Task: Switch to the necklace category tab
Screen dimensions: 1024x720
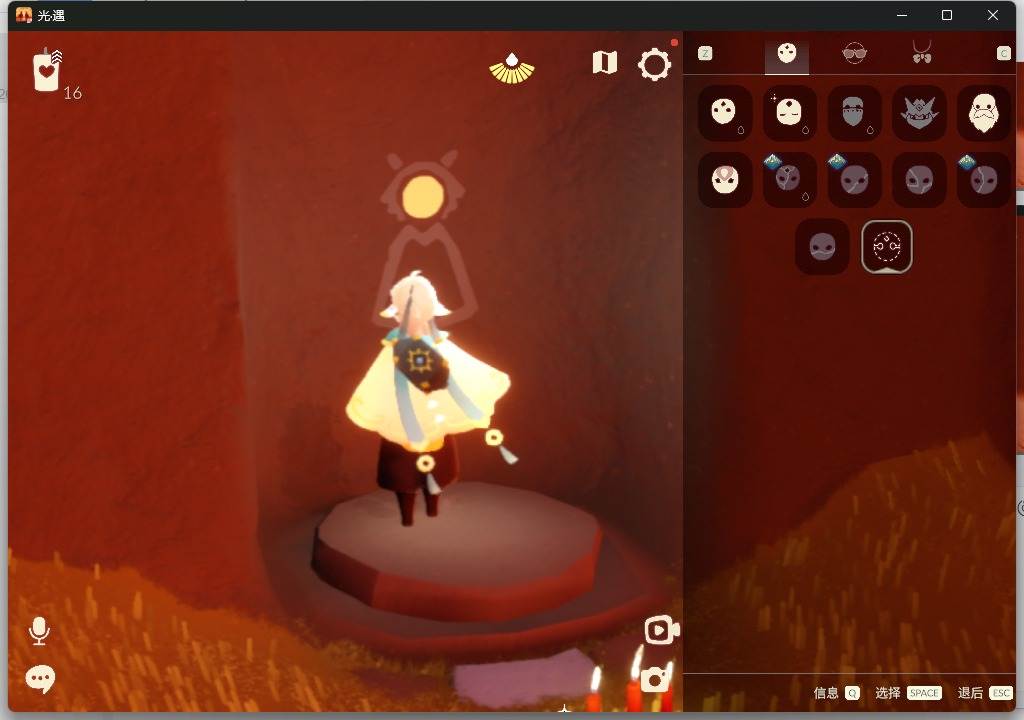Action: 921,53
